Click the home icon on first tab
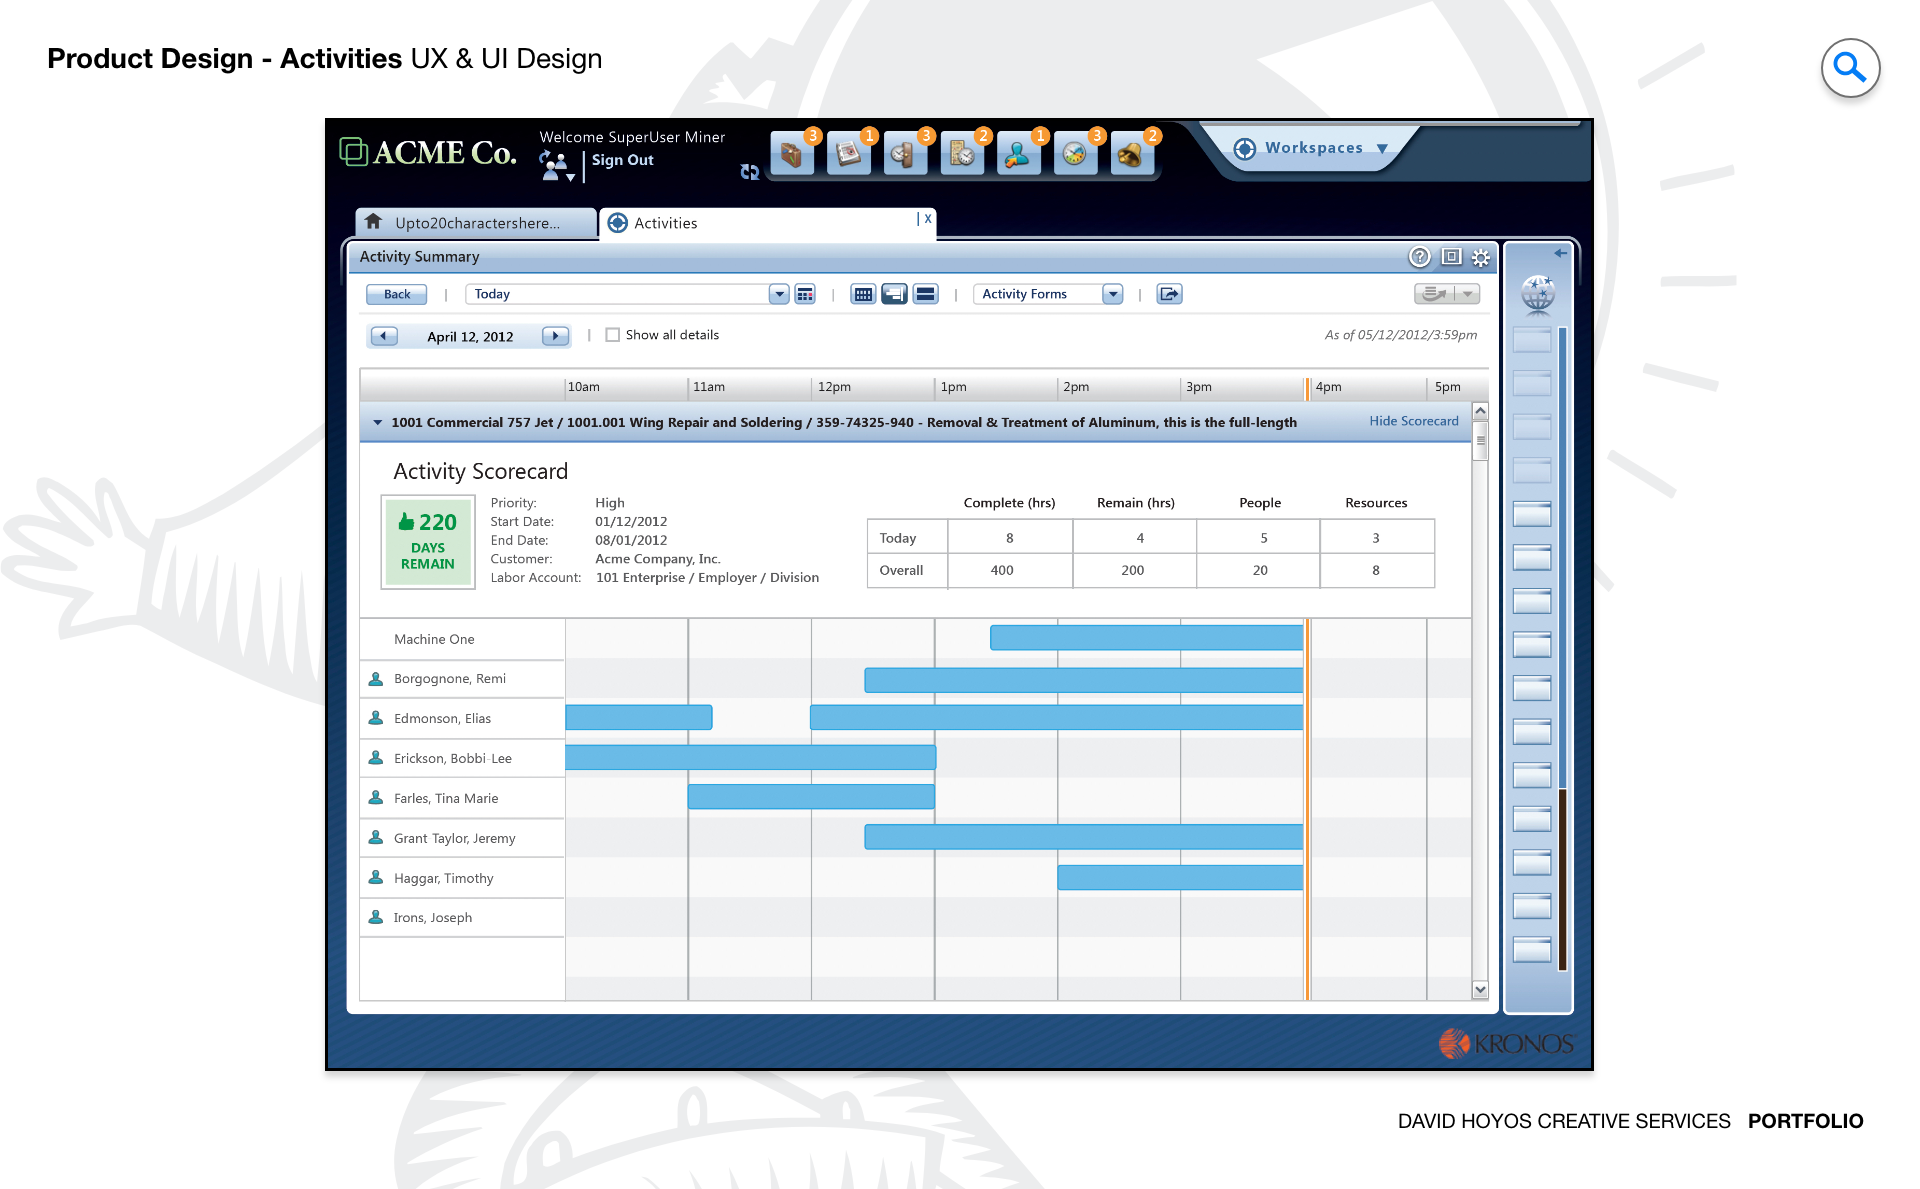The image size is (1920, 1189). [x=374, y=221]
